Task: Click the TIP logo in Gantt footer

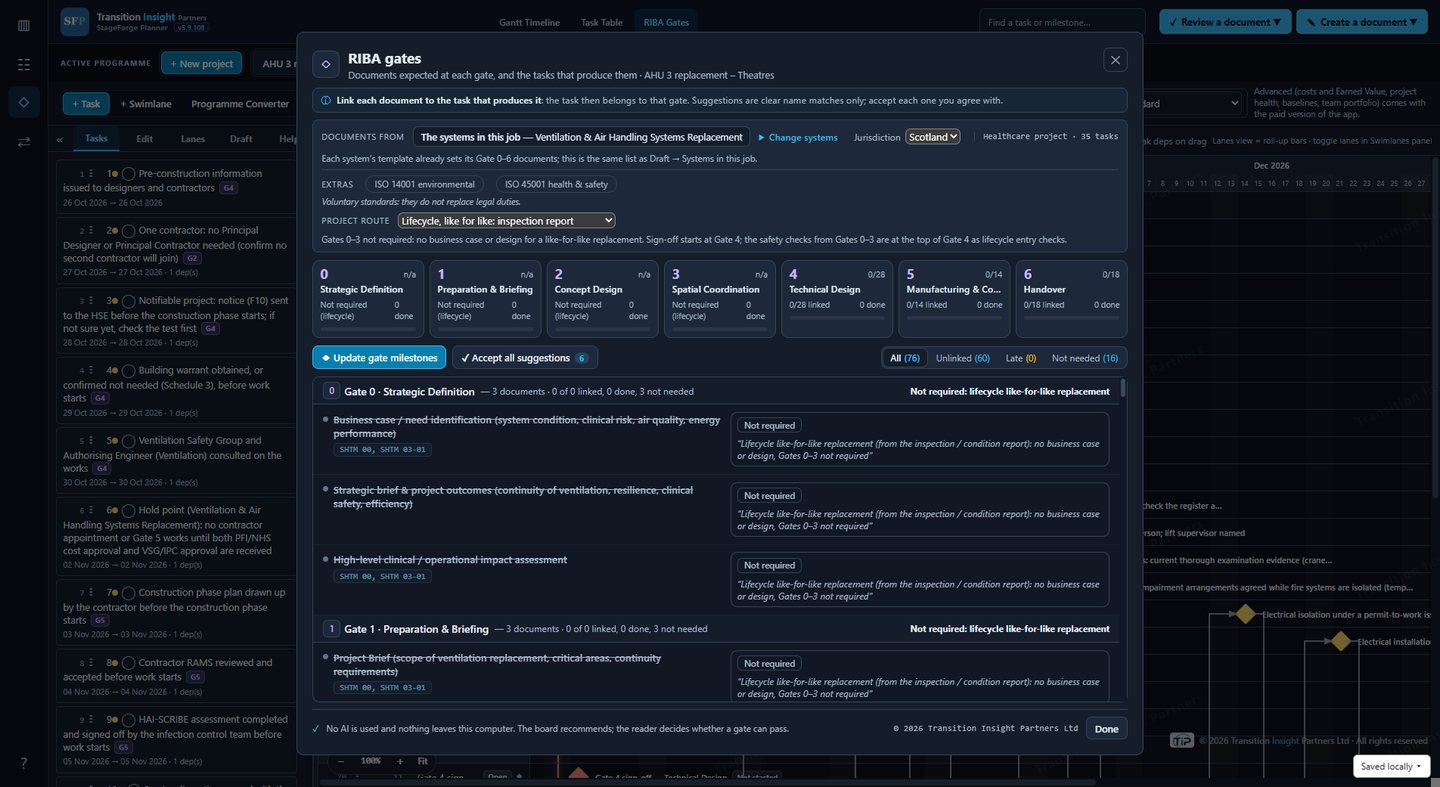Action: tap(1182, 741)
